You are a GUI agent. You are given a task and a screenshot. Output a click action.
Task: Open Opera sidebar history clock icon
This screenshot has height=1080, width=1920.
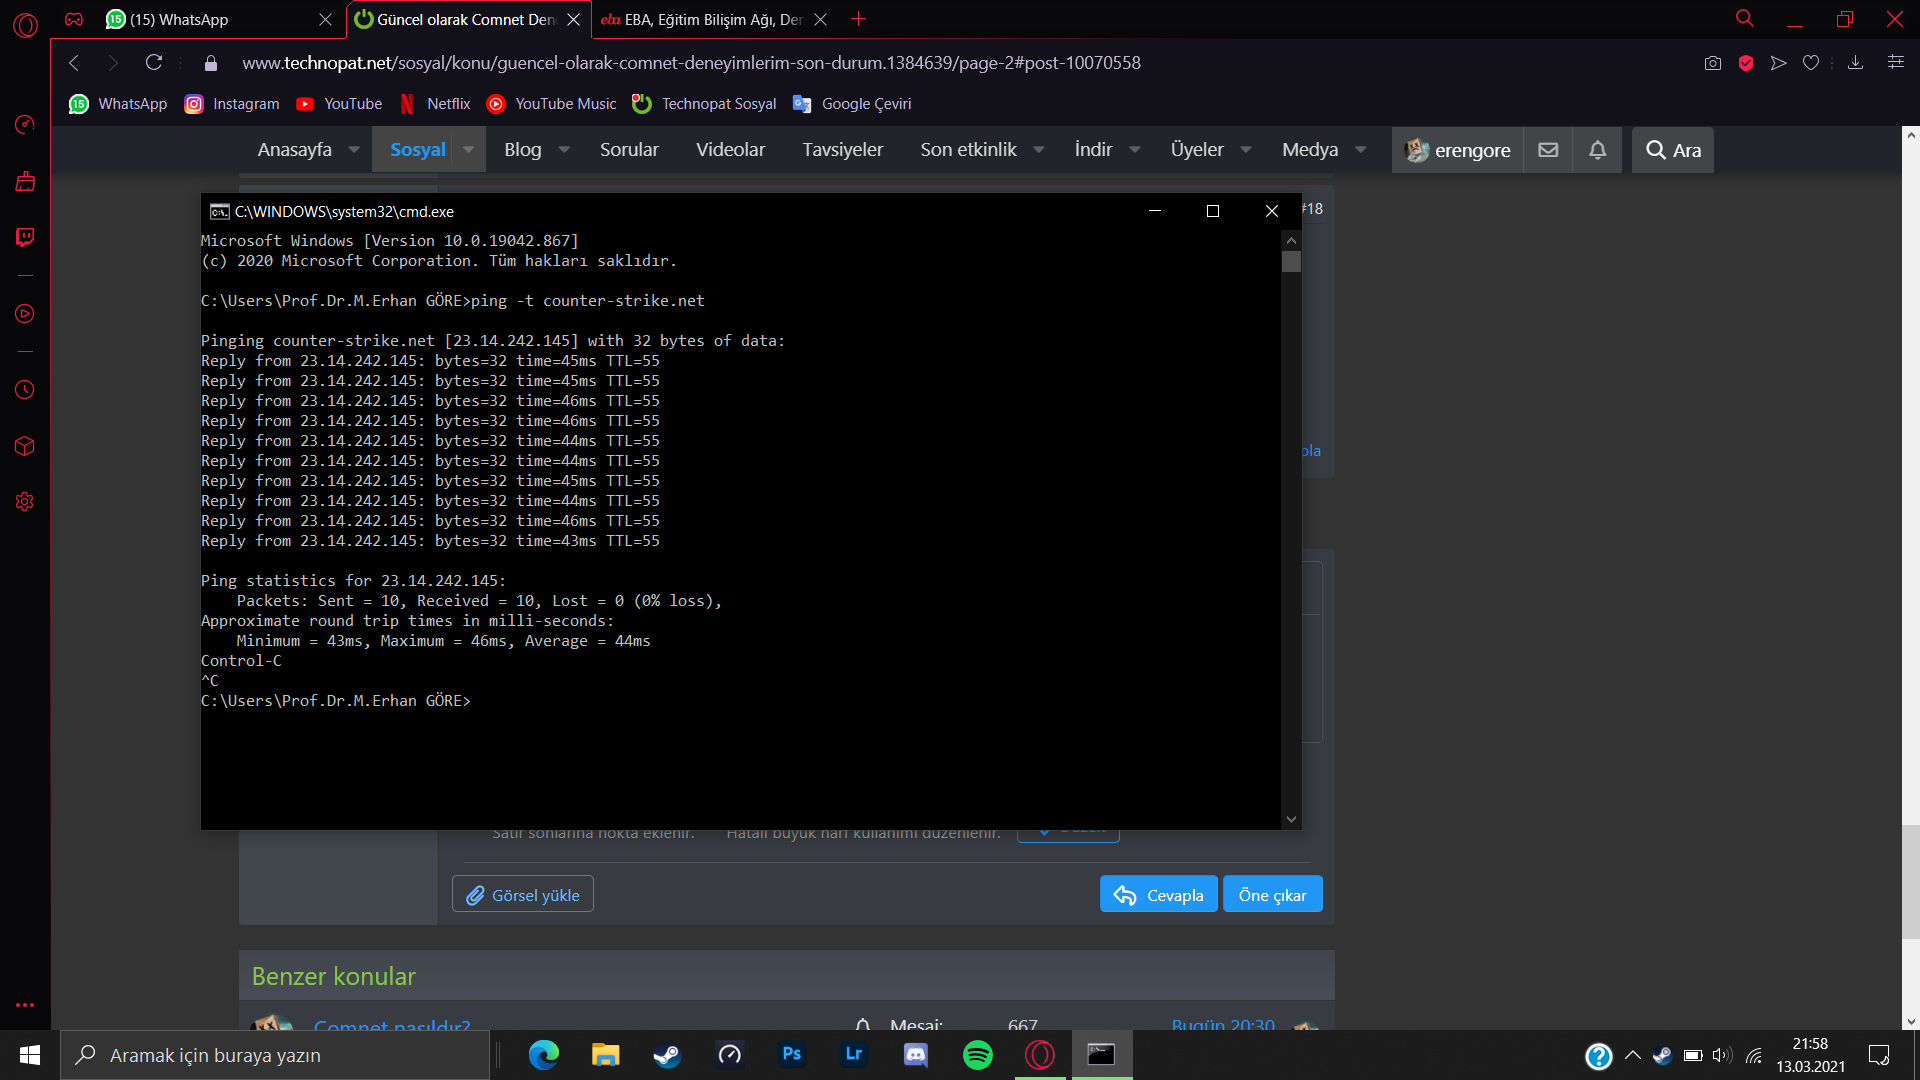25,390
